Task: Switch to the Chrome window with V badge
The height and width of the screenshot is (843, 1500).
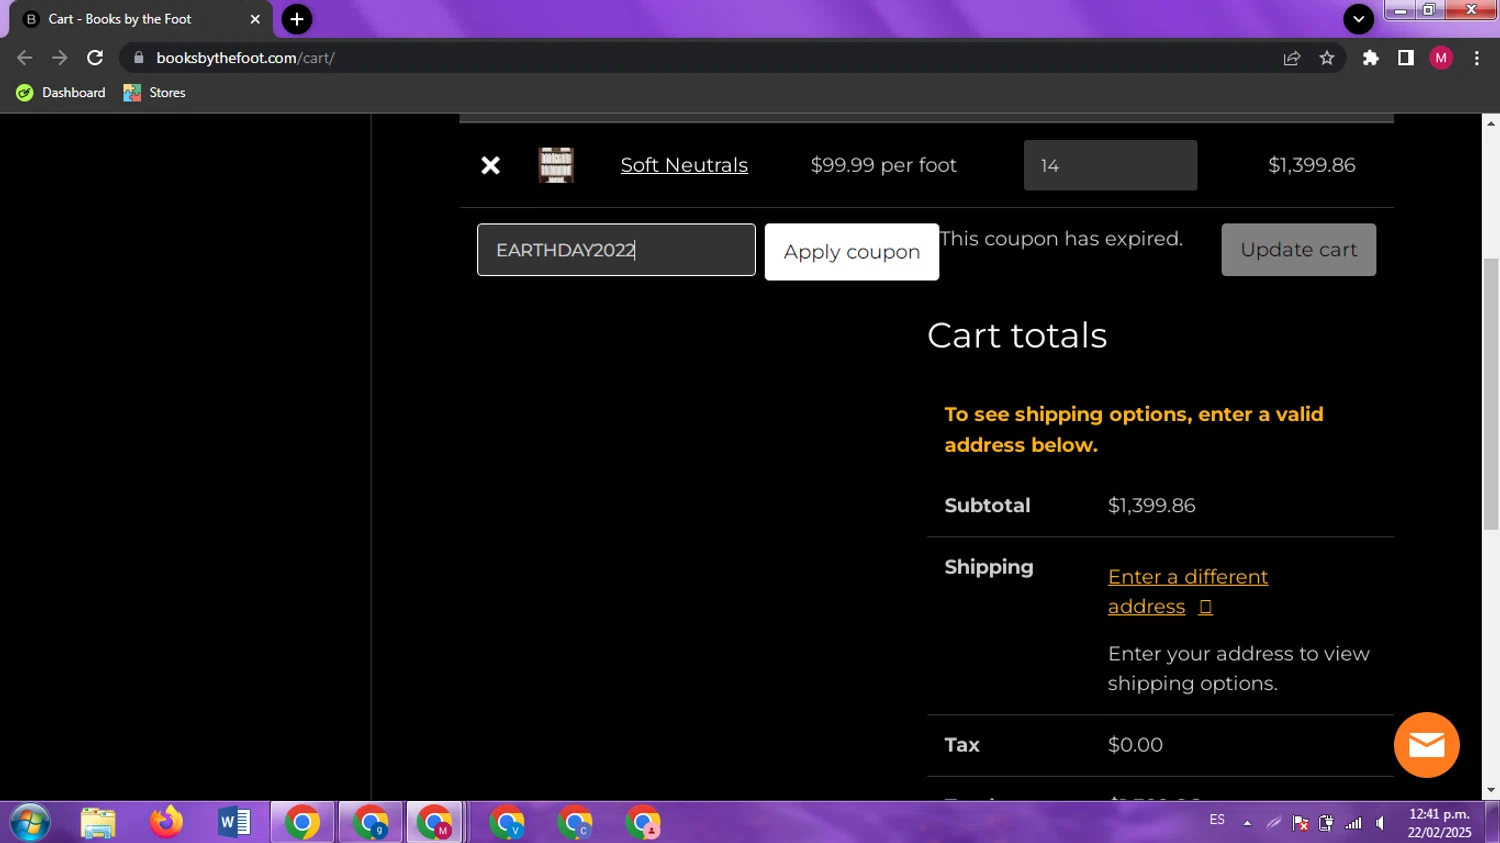Action: coord(508,823)
